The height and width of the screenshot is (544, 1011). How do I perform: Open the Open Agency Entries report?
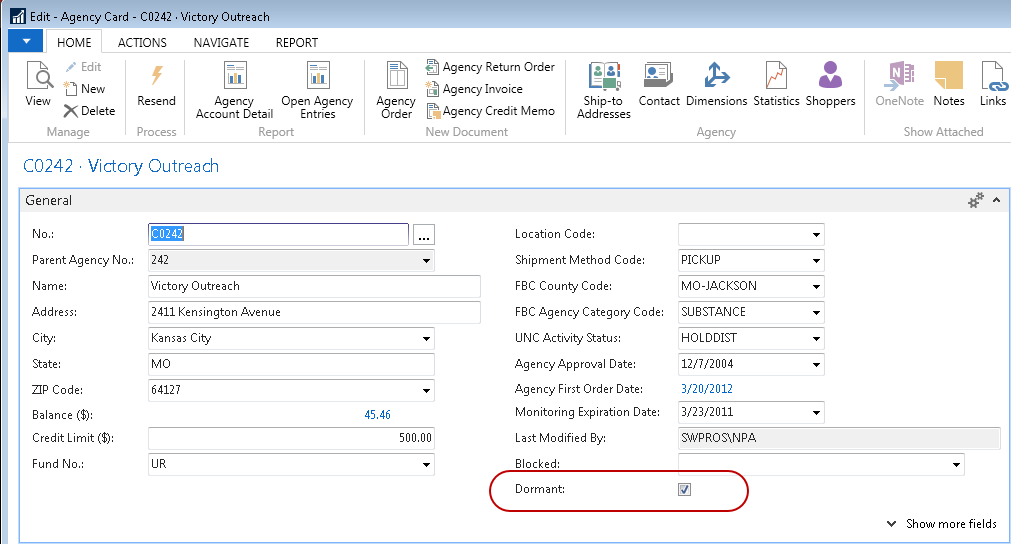pos(317,90)
